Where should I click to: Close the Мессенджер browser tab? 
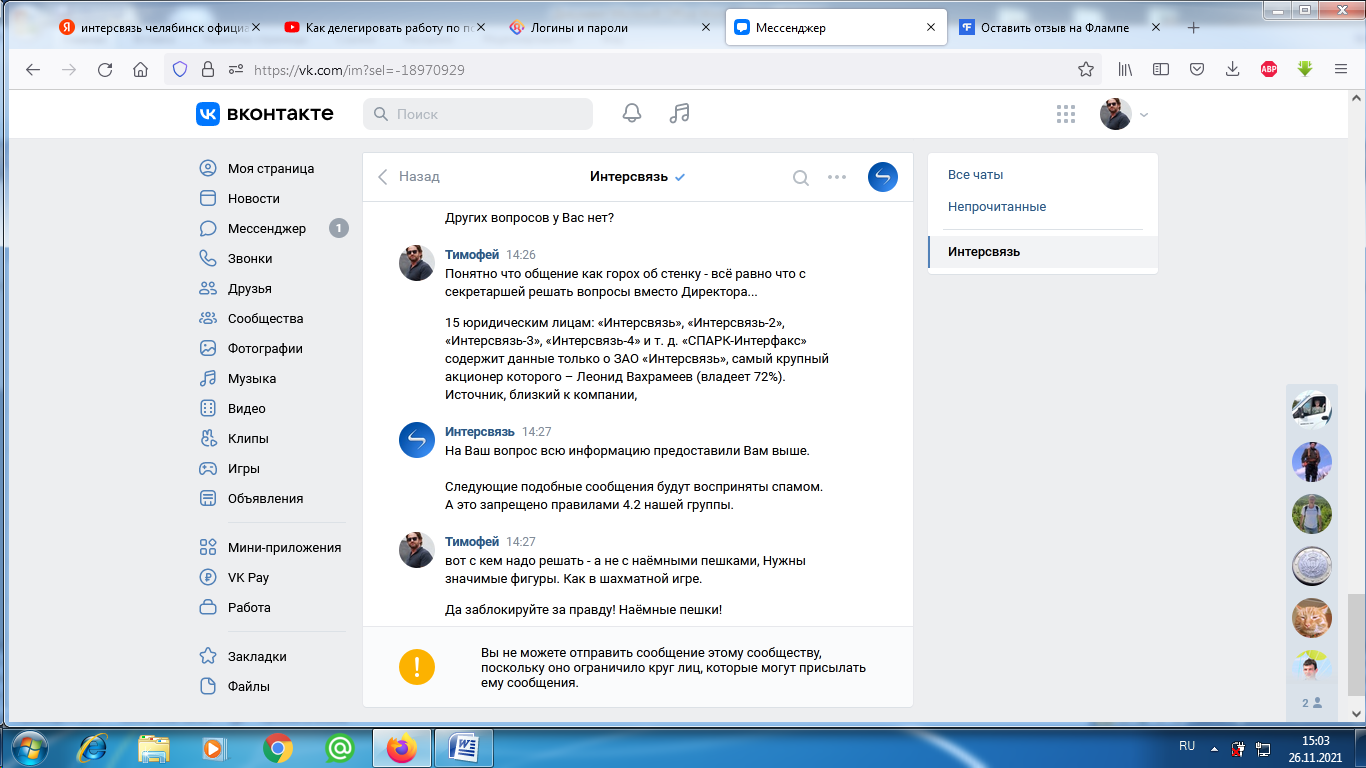931,28
